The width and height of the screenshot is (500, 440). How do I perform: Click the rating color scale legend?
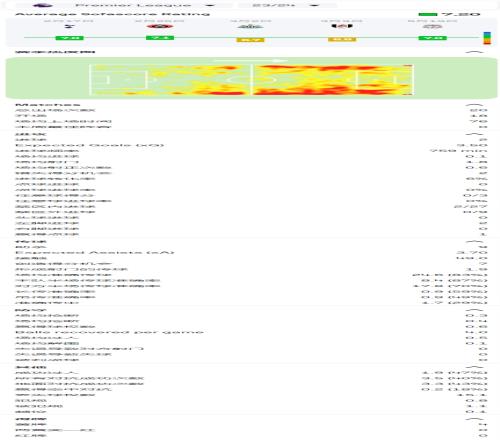coord(487,38)
